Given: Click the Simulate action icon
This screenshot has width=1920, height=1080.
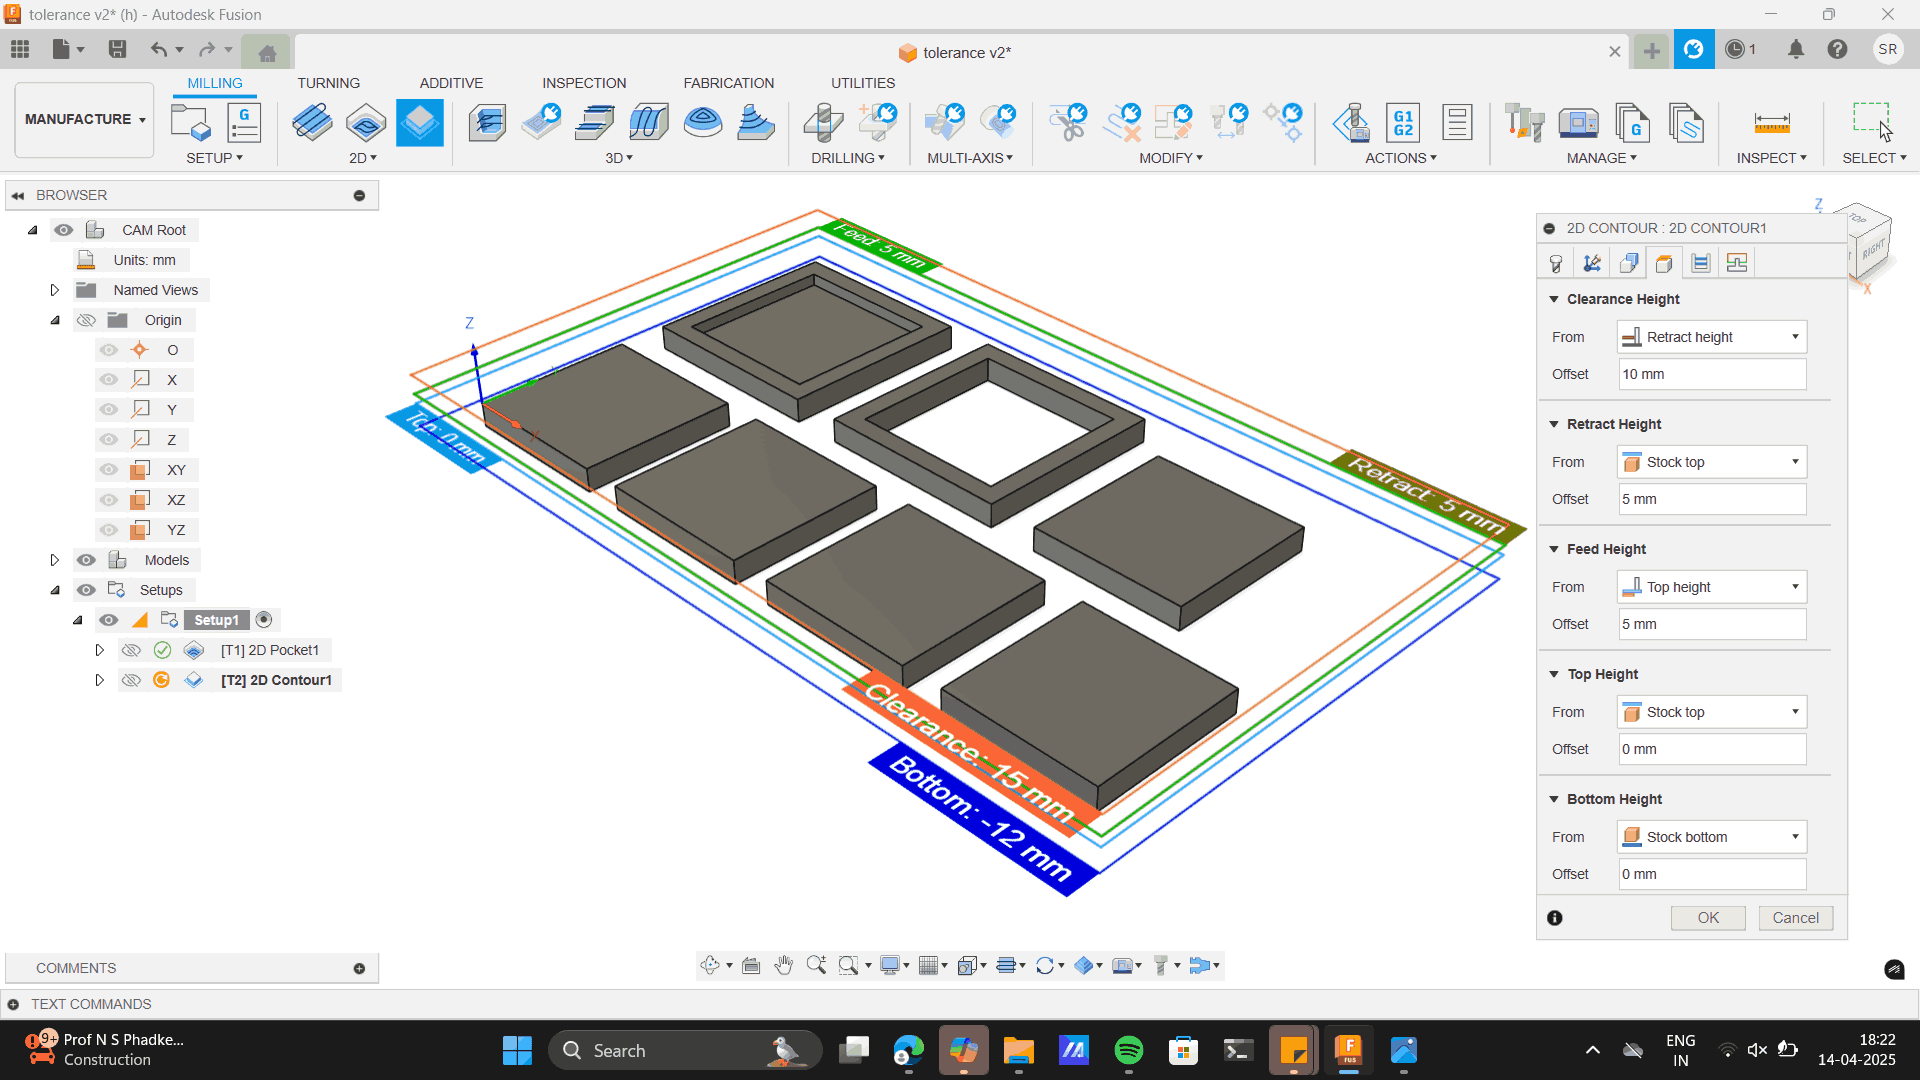Looking at the screenshot, I should (1351, 123).
